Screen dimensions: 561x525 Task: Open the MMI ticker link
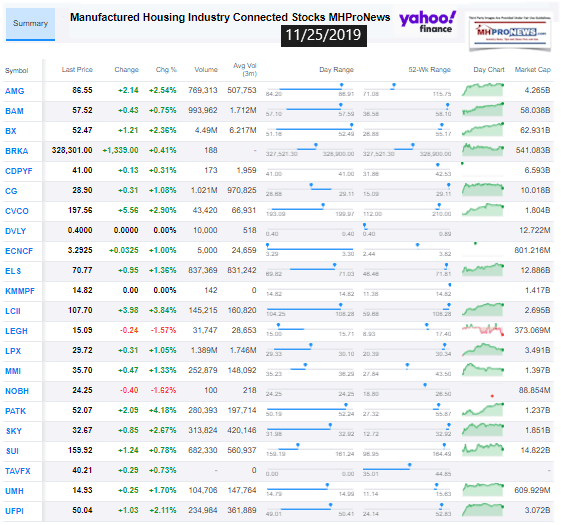[13, 371]
